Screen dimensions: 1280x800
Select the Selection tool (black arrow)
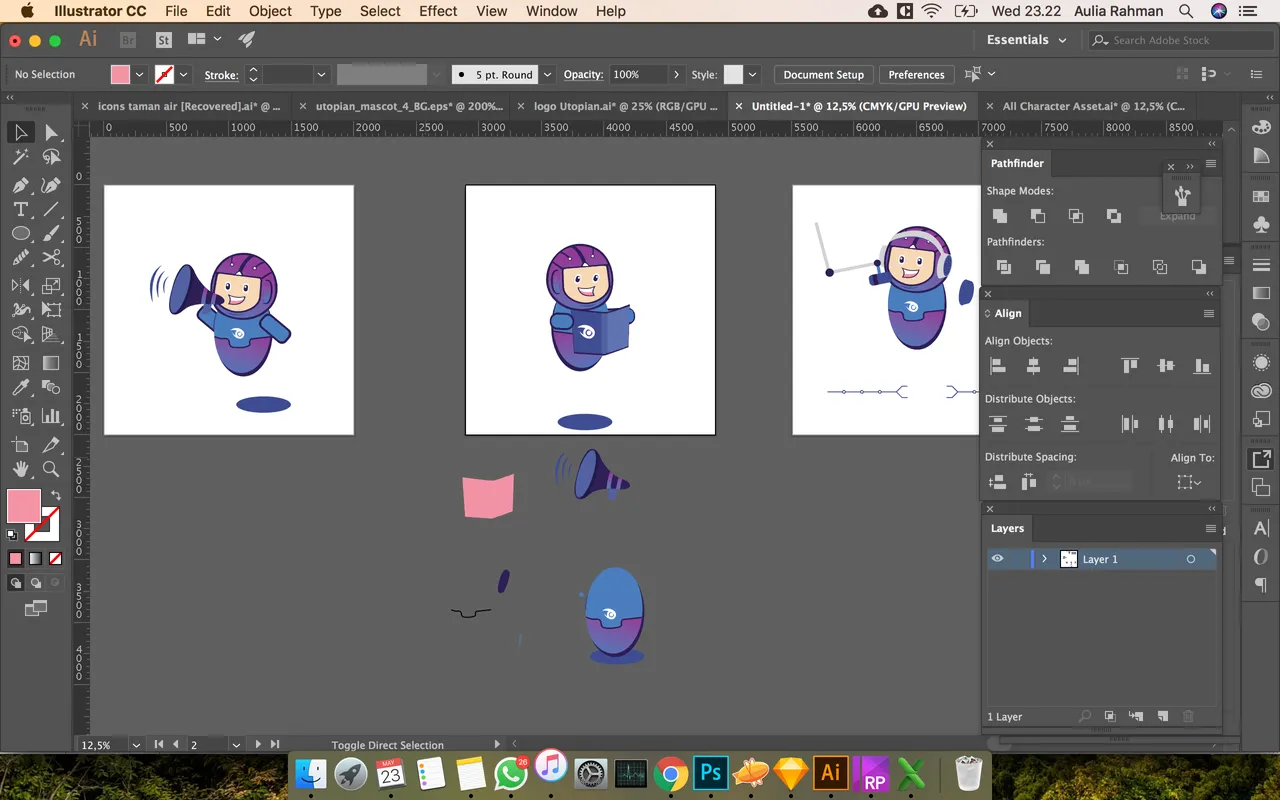click(x=20, y=133)
